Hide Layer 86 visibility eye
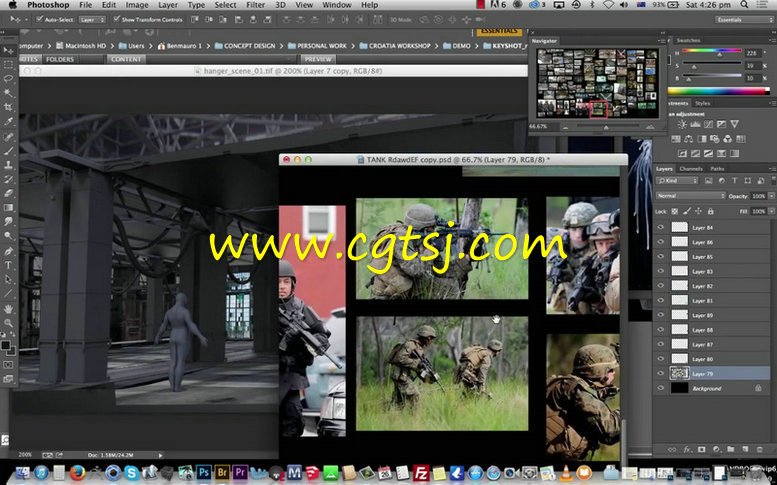This screenshot has width=777, height=485. [661, 242]
